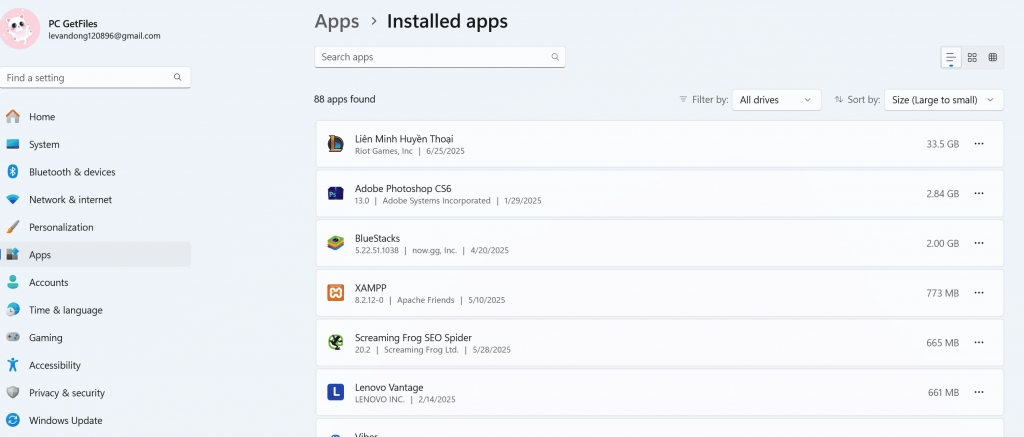Open more options for BlueStacks
The image size is (1024, 437).
click(978, 243)
